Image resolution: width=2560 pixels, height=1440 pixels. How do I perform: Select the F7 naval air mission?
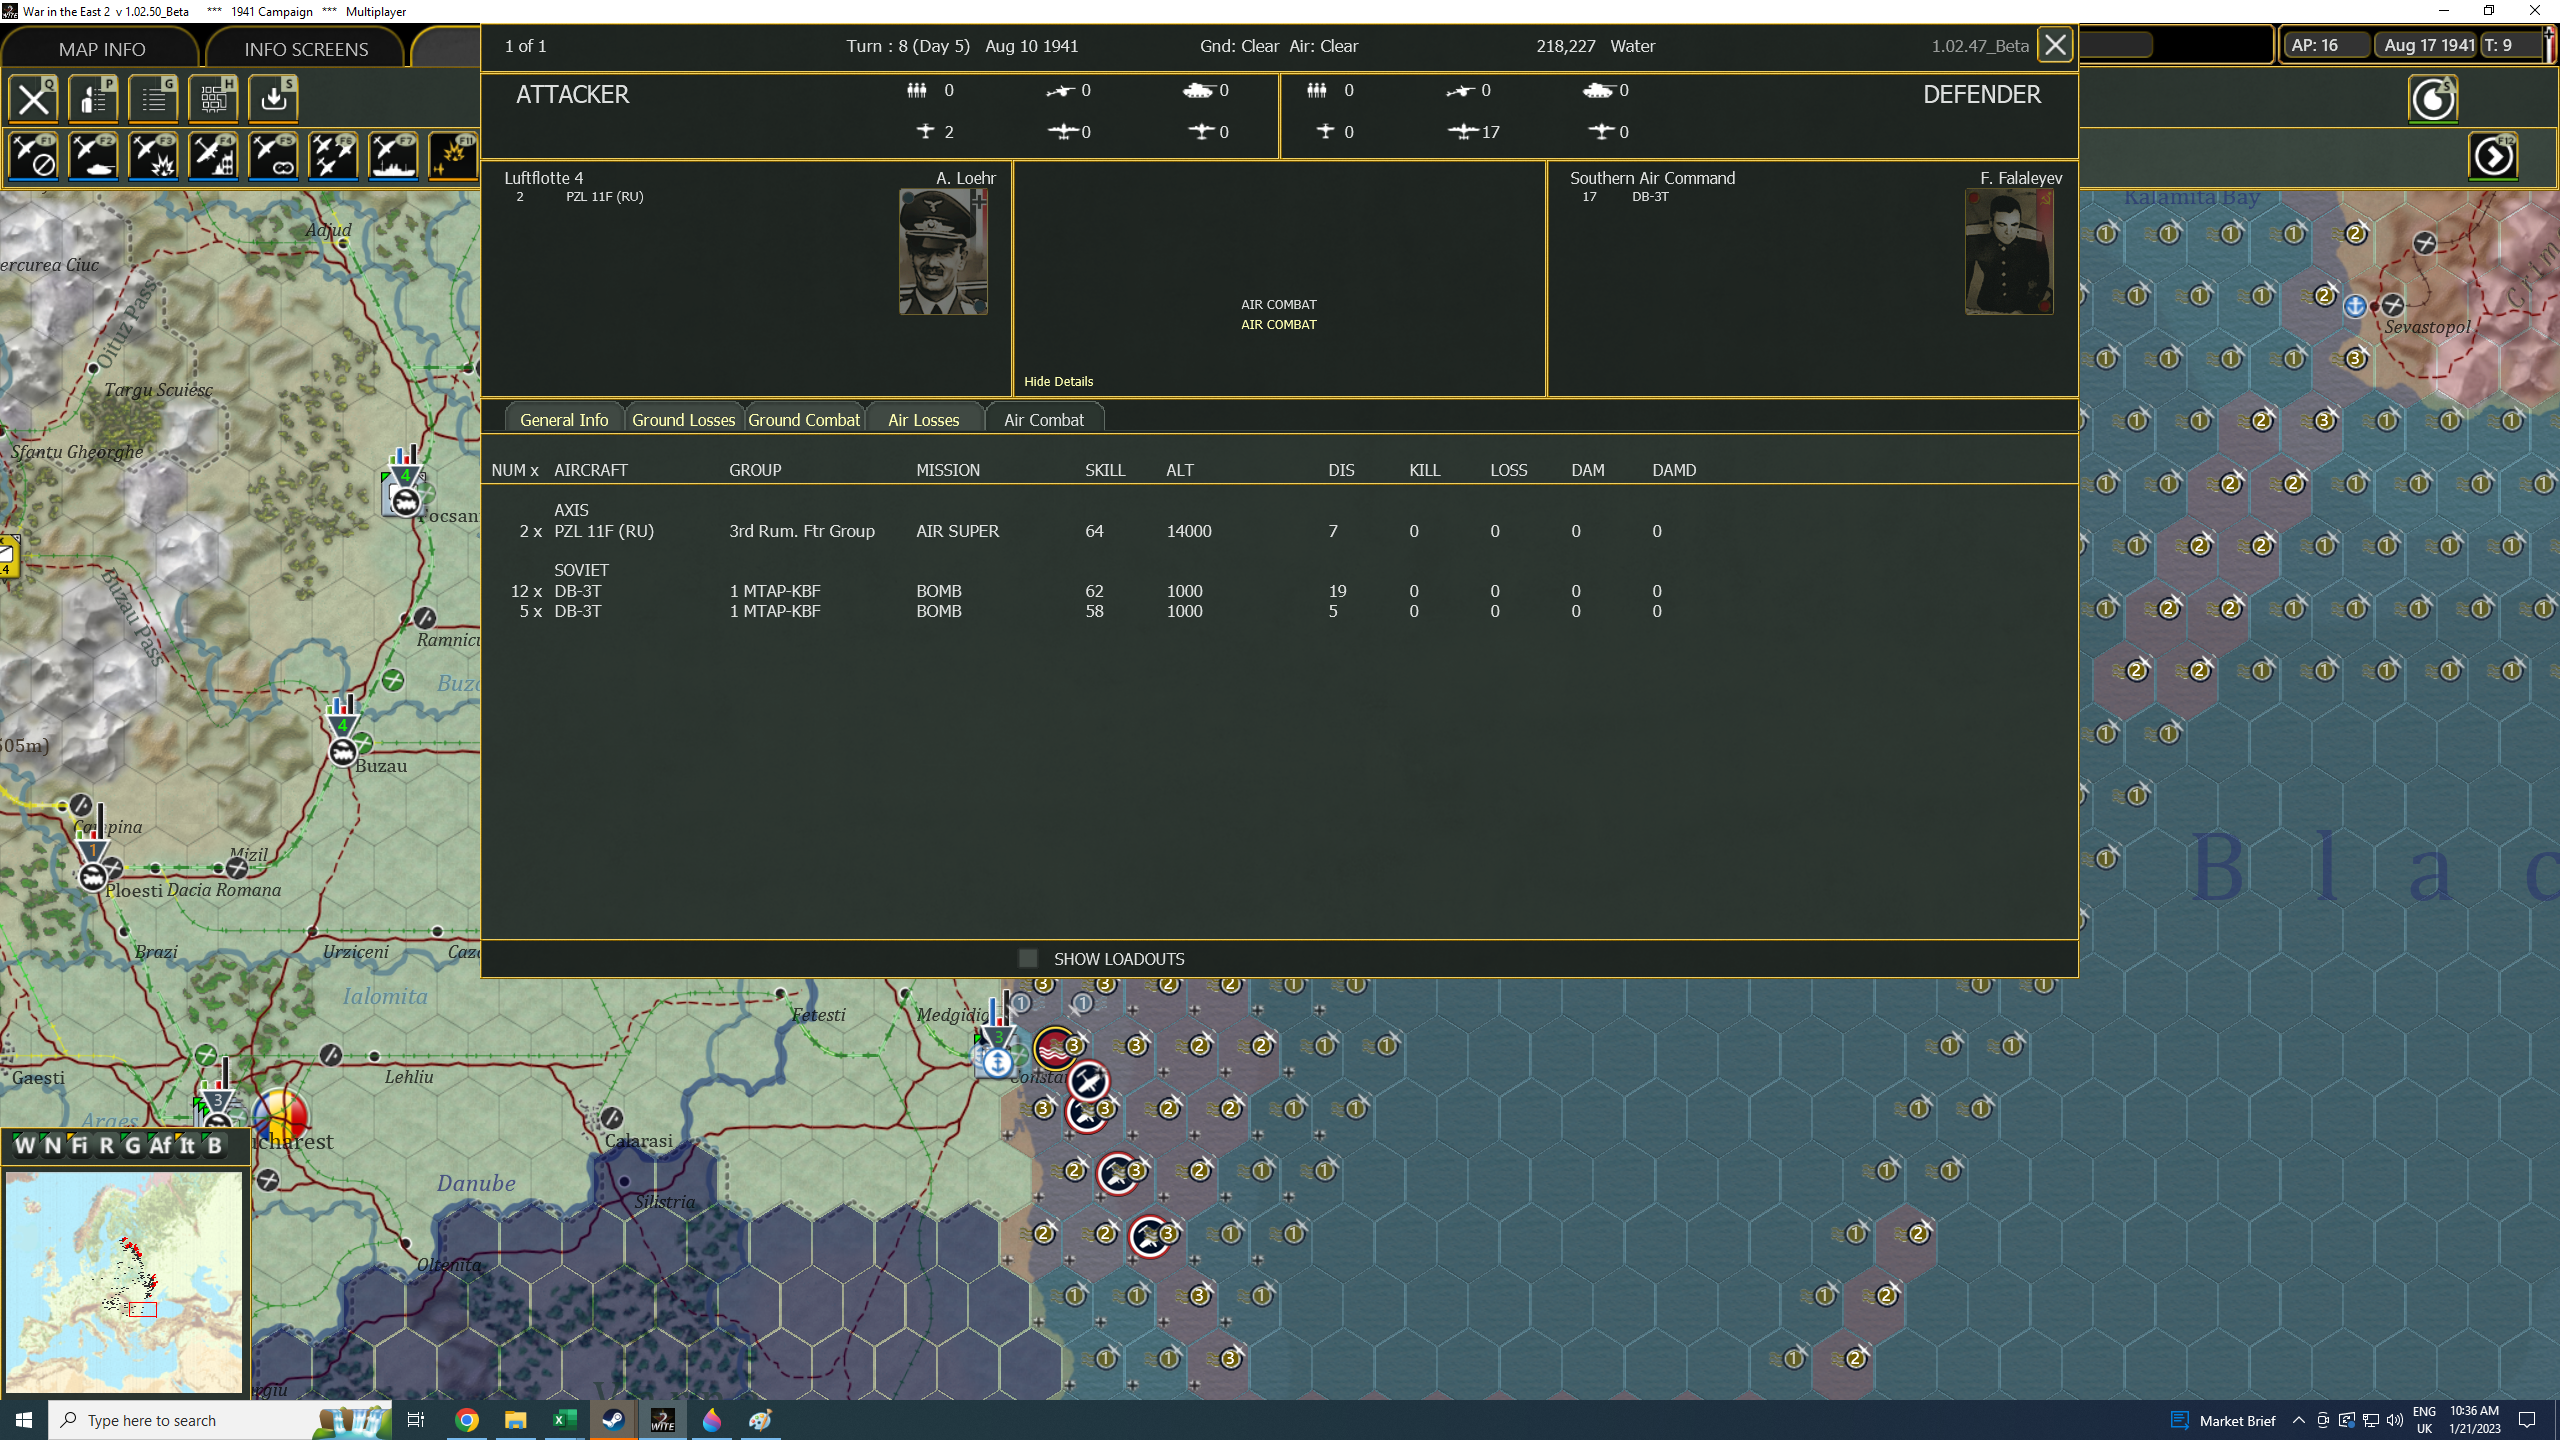[x=393, y=156]
